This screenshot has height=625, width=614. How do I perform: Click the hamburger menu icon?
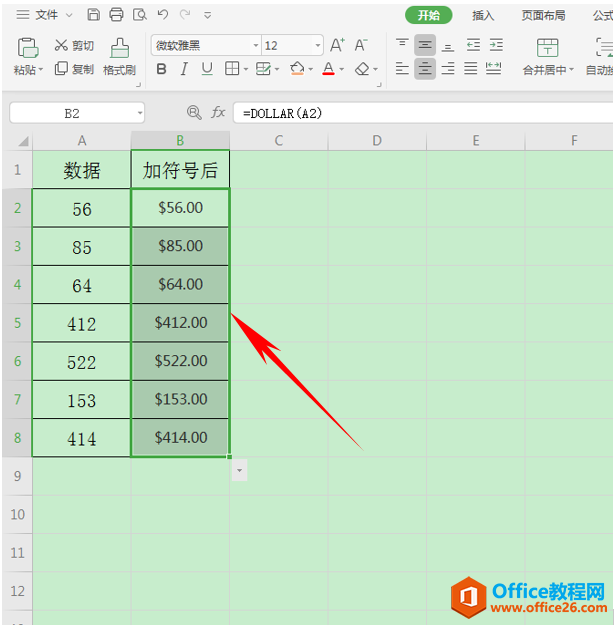(22, 15)
